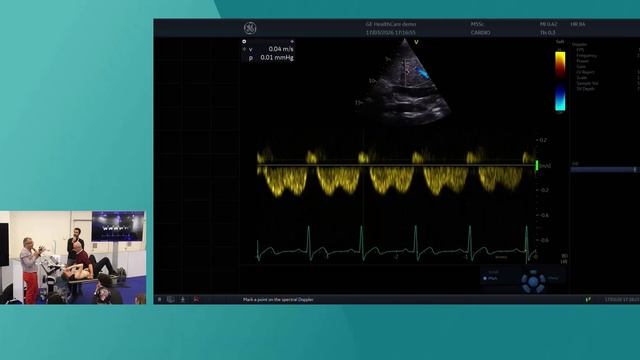Click the green icon beside the bottom-right timestamp

tap(588, 299)
